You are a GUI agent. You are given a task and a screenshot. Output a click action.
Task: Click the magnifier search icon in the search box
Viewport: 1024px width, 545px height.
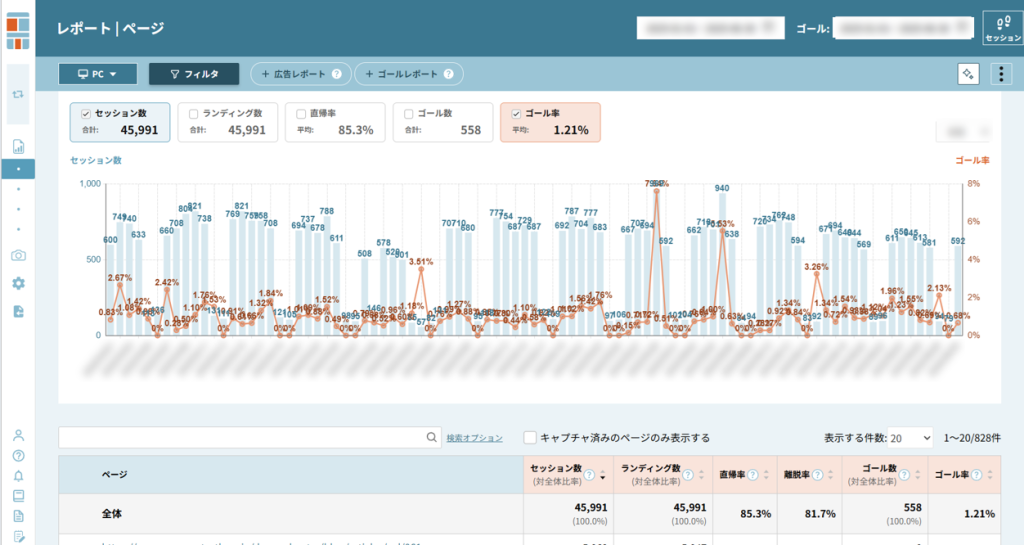(x=432, y=437)
